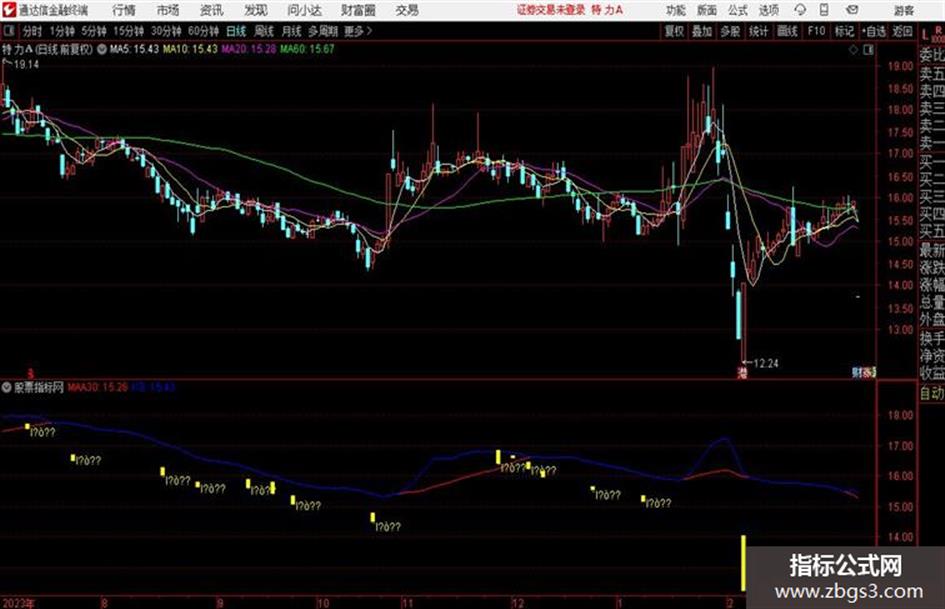Open the 发现 menu
945x609 pixels.
point(256,10)
